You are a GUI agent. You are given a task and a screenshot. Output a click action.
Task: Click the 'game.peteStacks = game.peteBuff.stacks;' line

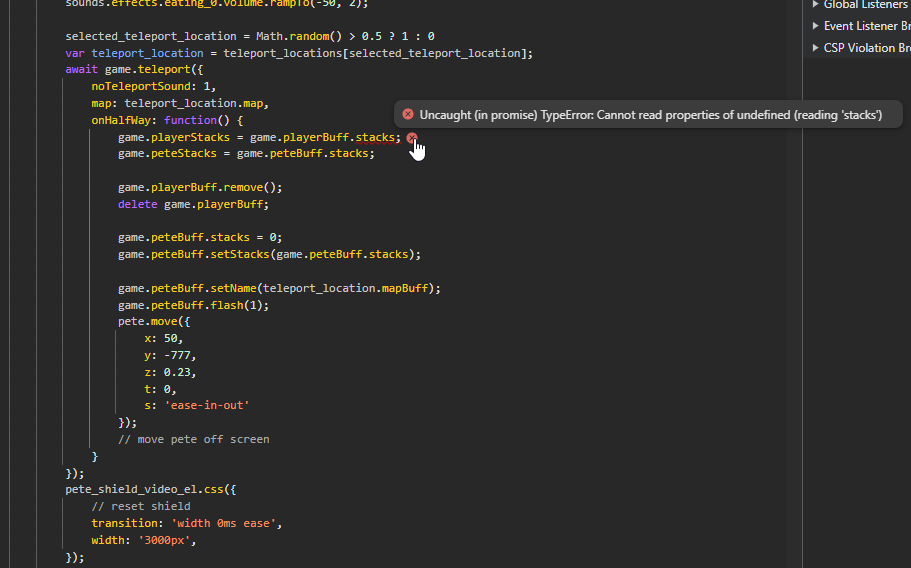pyautogui.click(x=246, y=153)
